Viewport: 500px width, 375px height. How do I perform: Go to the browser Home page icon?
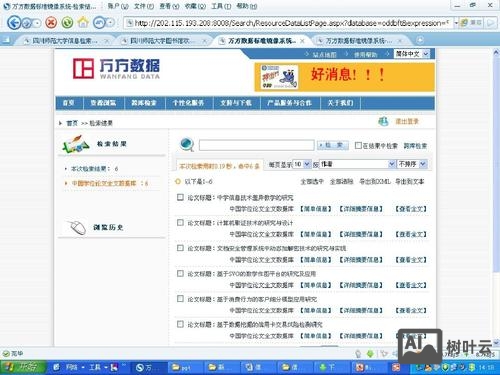pos(83,22)
